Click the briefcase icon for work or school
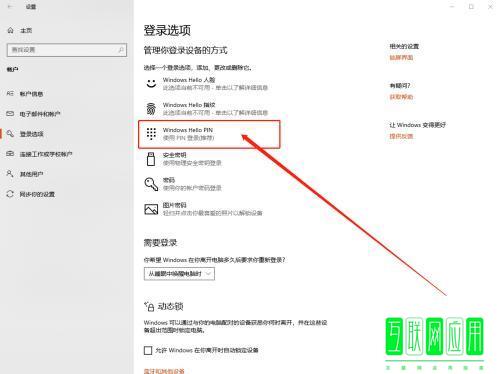The width and height of the screenshot is (500, 374). coord(10,154)
